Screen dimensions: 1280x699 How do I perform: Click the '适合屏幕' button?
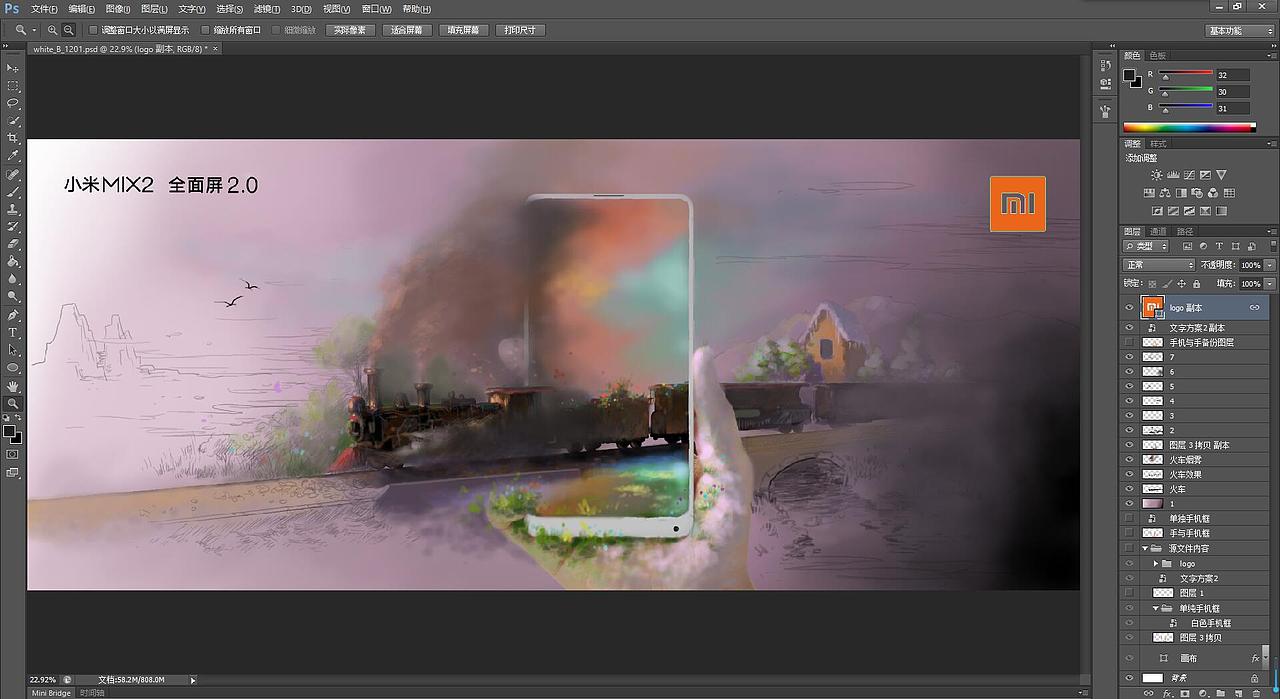(407, 30)
